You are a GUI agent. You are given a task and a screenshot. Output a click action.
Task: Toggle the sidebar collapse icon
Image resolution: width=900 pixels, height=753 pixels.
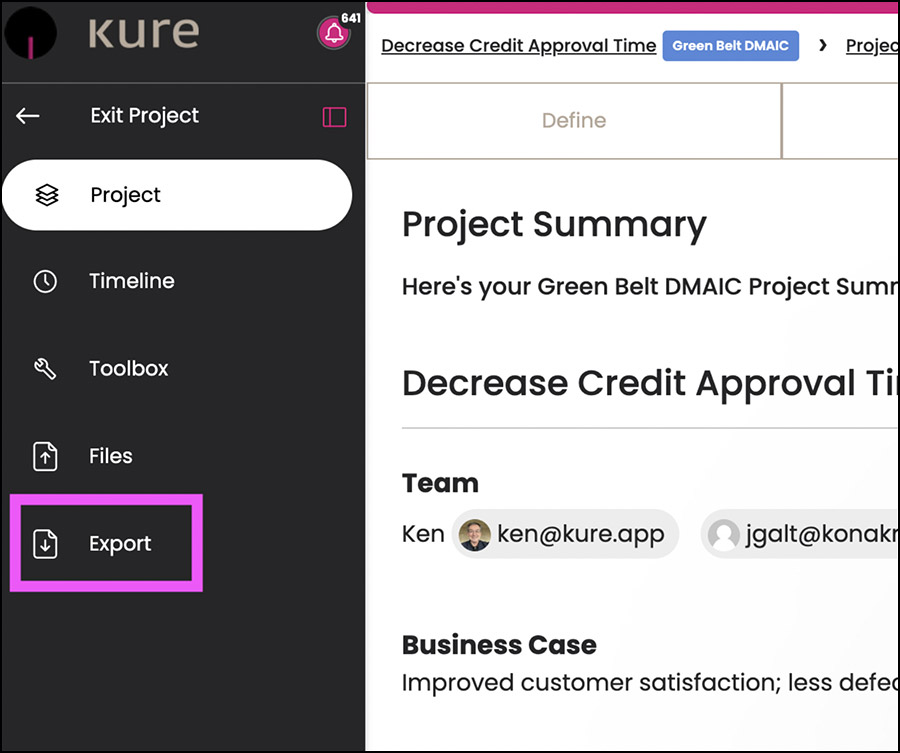334,117
